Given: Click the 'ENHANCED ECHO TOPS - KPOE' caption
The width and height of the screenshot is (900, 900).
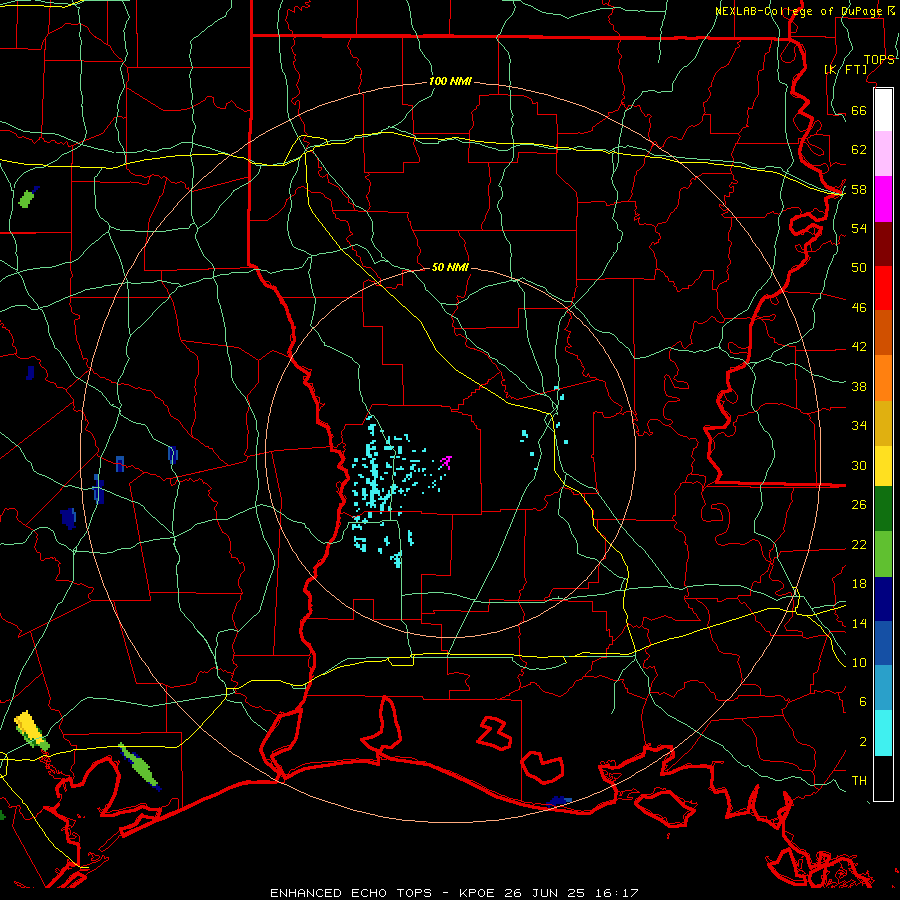Looking at the screenshot, I should 385,893.
